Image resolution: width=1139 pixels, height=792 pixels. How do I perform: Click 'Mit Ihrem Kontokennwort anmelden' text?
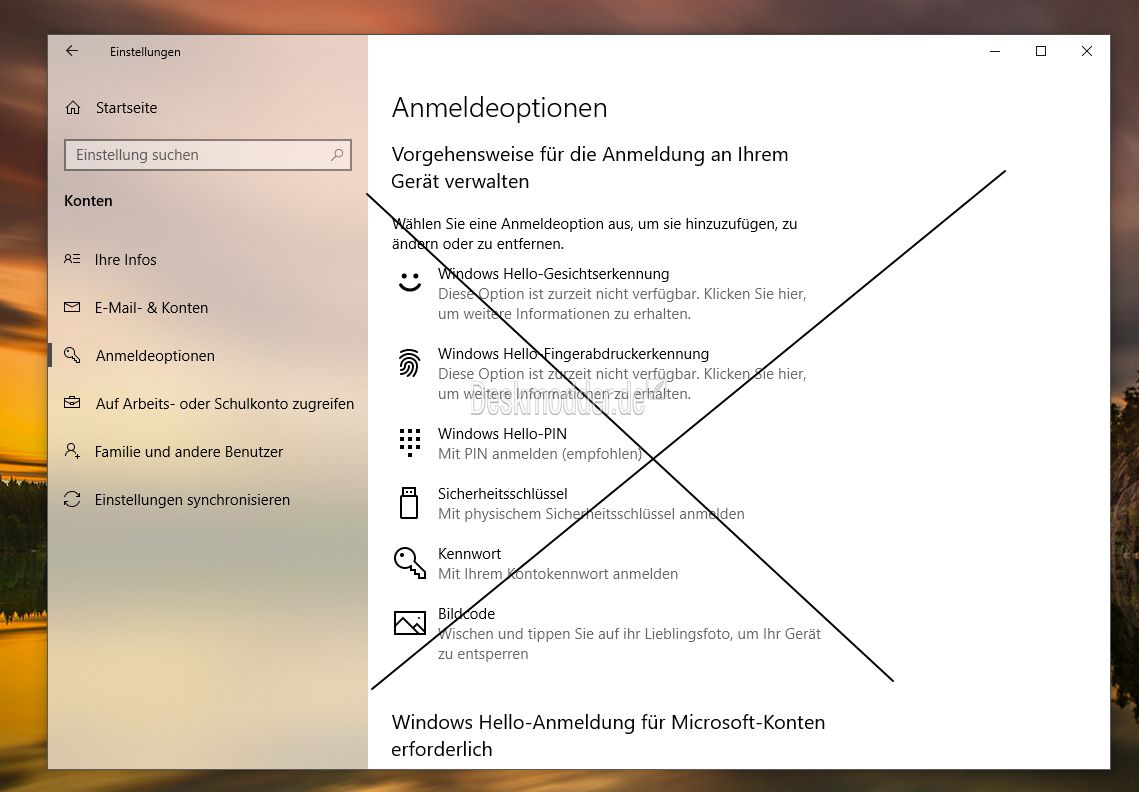tap(558, 574)
